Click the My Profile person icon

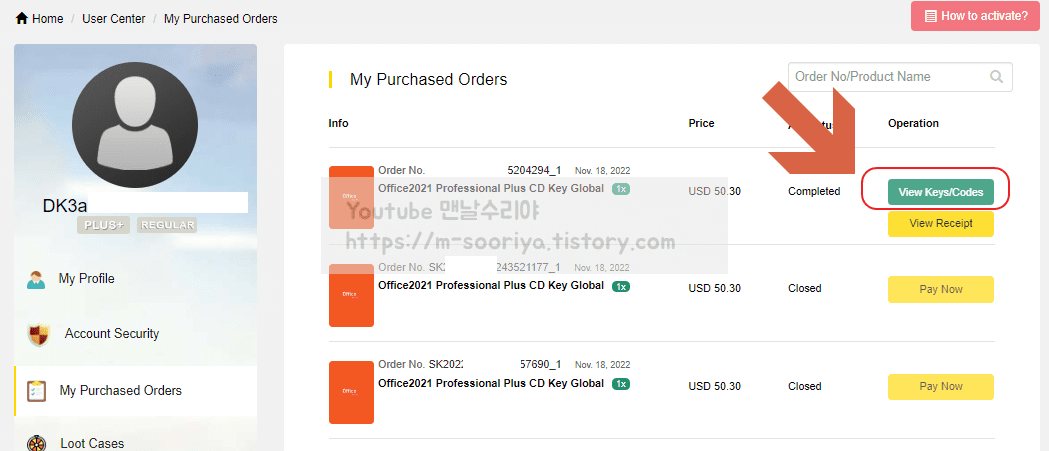[36, 279]
